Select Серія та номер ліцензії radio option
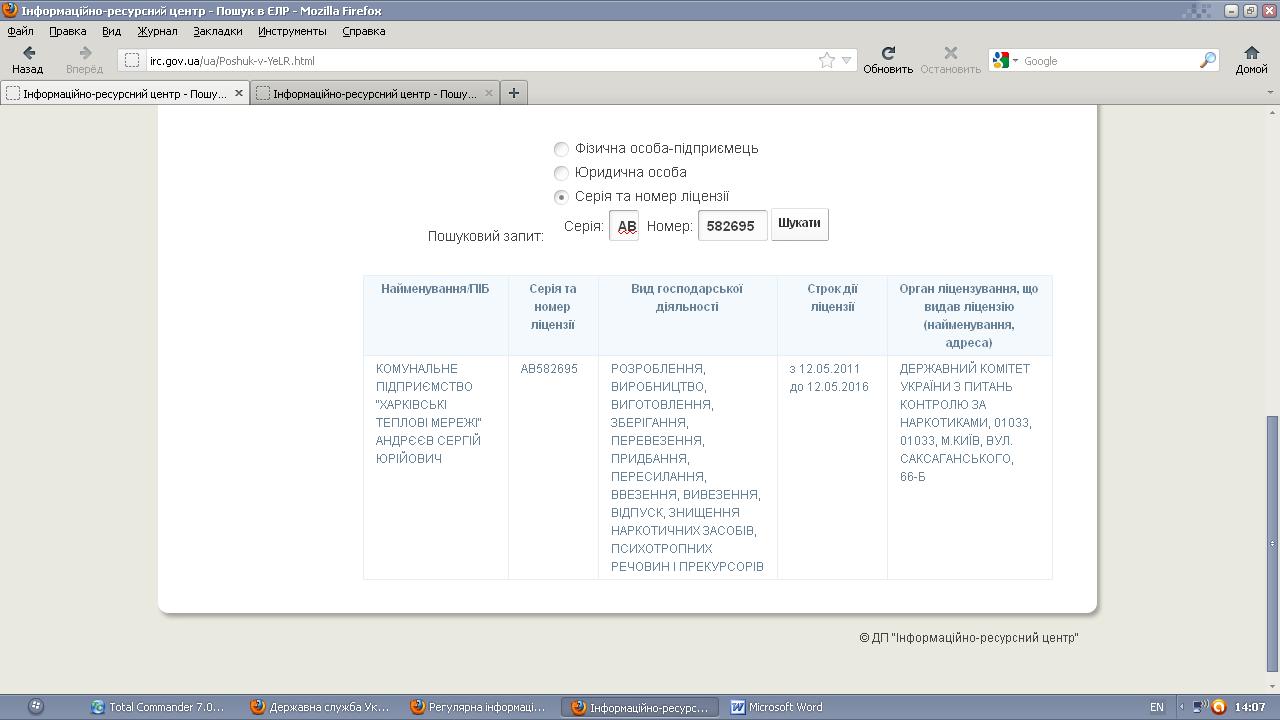The width and height of the screenshot is (1280, 720). (x=561, y=197)
